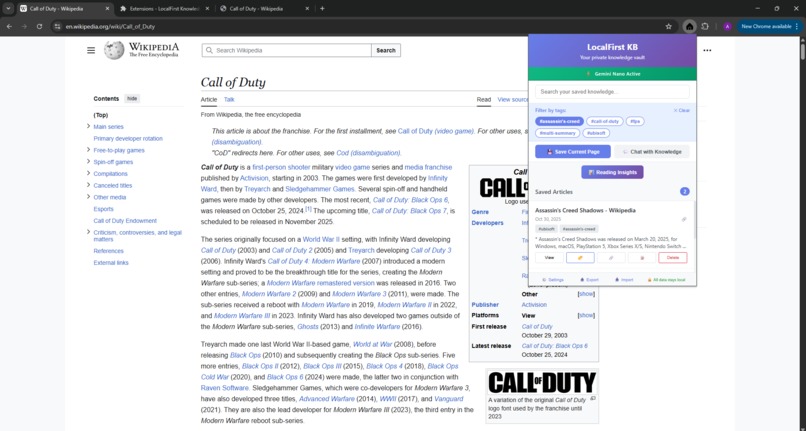The image size is (806, 431).
Task: Open the three-dot menu right of popup
Action: click(x=707, y=50)
